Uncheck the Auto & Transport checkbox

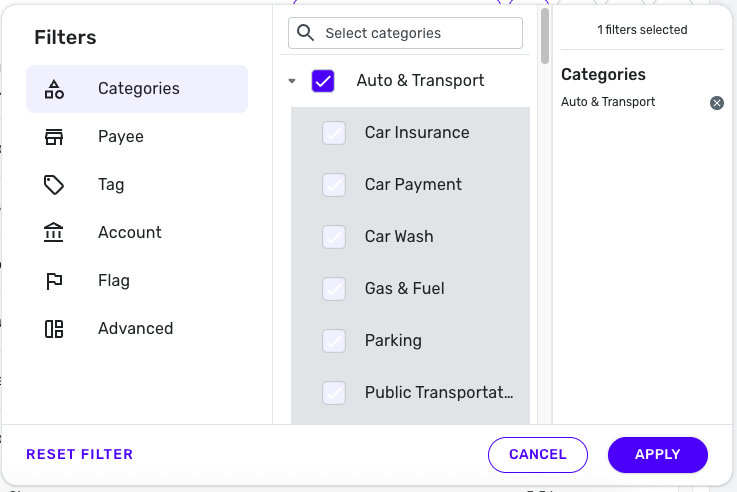tap(323, 81)
